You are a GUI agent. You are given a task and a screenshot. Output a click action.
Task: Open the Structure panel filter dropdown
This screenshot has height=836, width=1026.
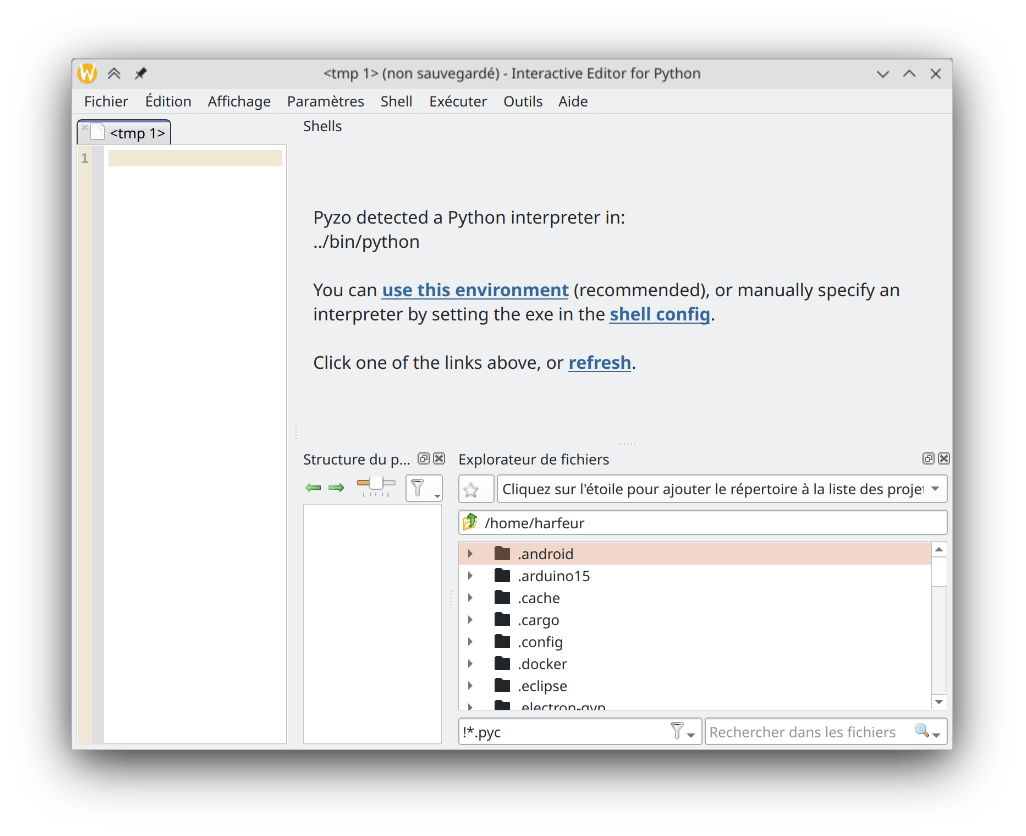click(424, 489)
